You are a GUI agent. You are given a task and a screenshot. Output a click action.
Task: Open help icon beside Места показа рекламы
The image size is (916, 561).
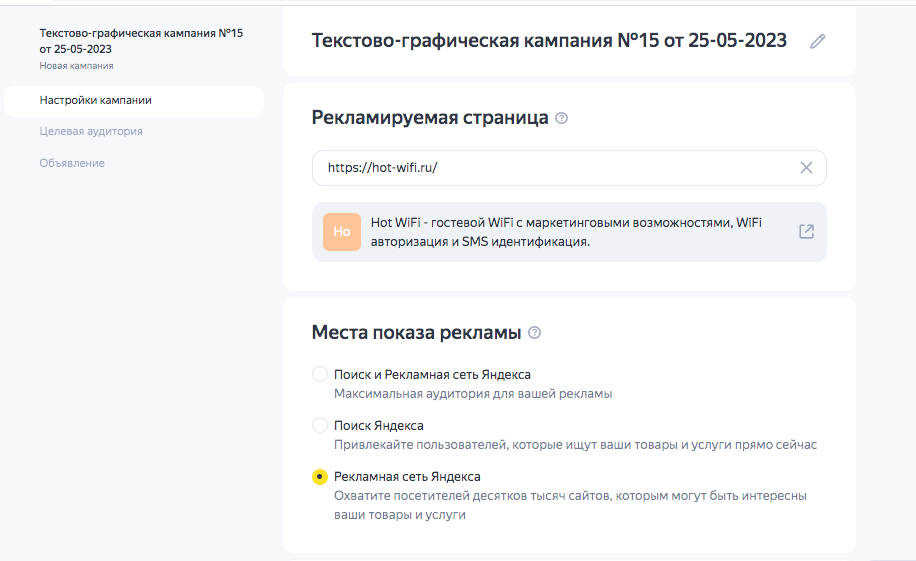(x=535, y=333)
